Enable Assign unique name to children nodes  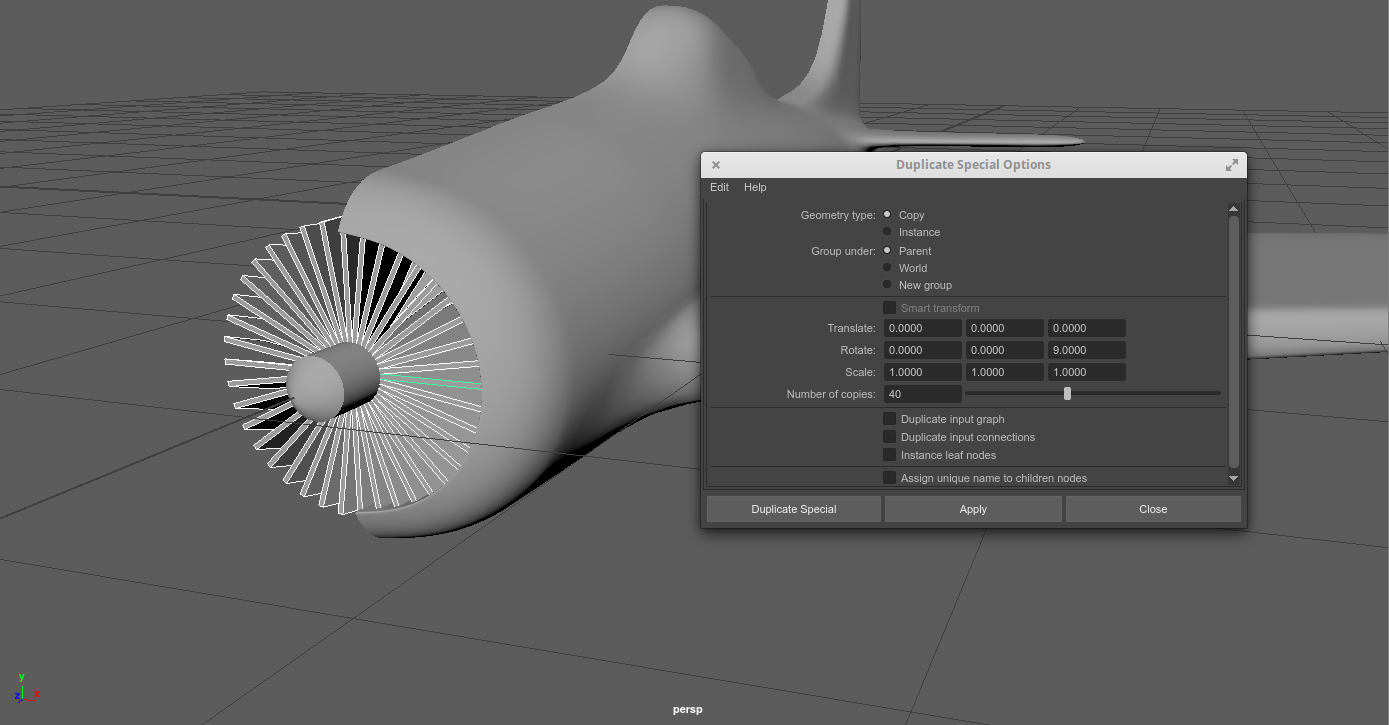(x=890, y=478)
